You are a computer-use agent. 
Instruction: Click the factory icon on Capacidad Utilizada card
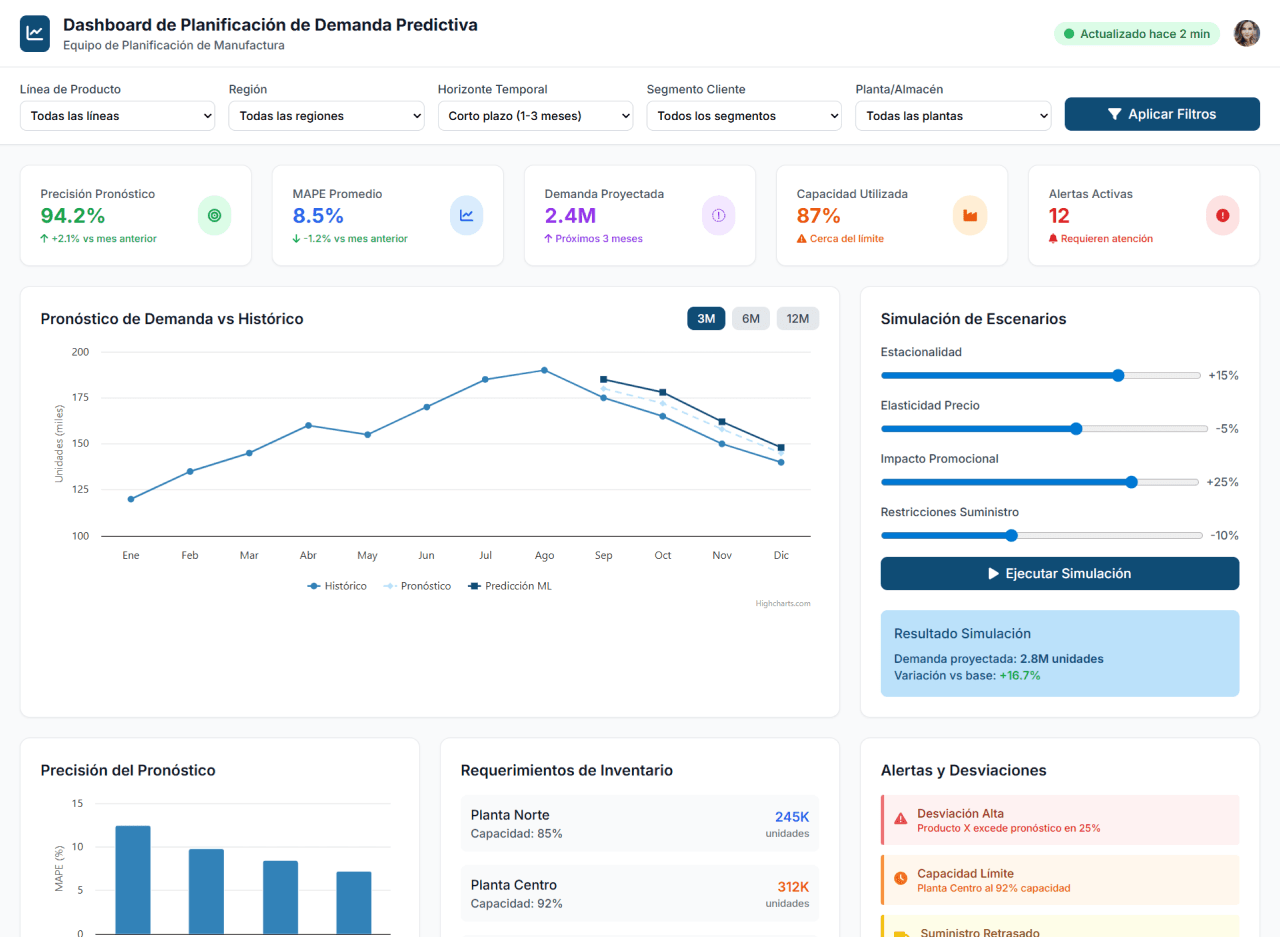coord(970,215)
